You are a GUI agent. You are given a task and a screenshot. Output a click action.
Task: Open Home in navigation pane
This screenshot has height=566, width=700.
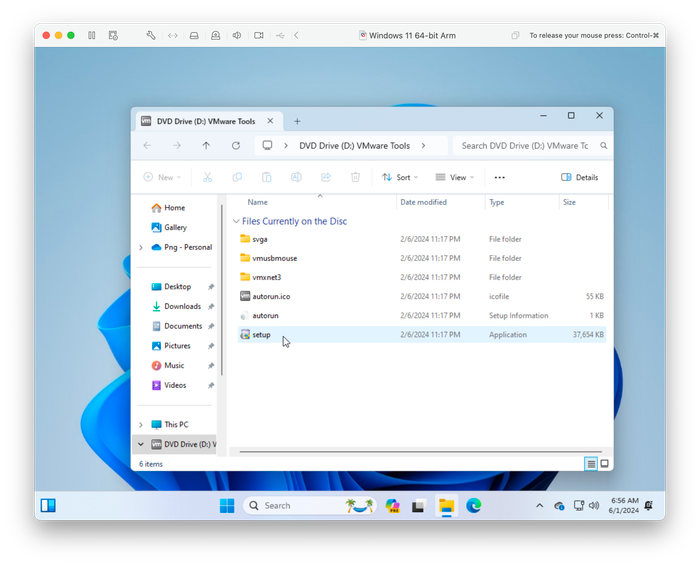(175, 208)
